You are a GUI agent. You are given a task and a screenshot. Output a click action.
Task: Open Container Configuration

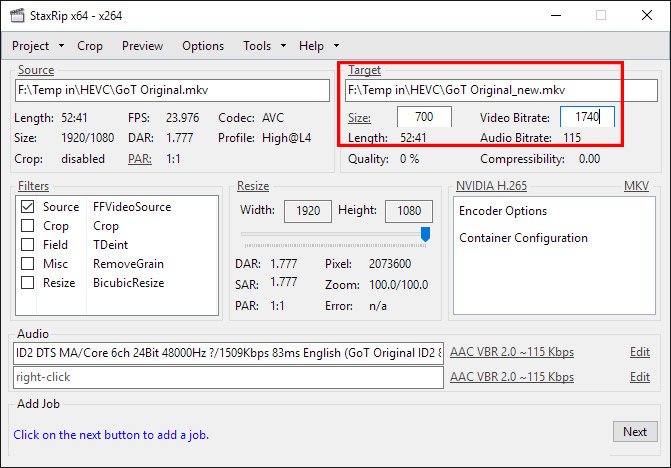click(523, 238)
